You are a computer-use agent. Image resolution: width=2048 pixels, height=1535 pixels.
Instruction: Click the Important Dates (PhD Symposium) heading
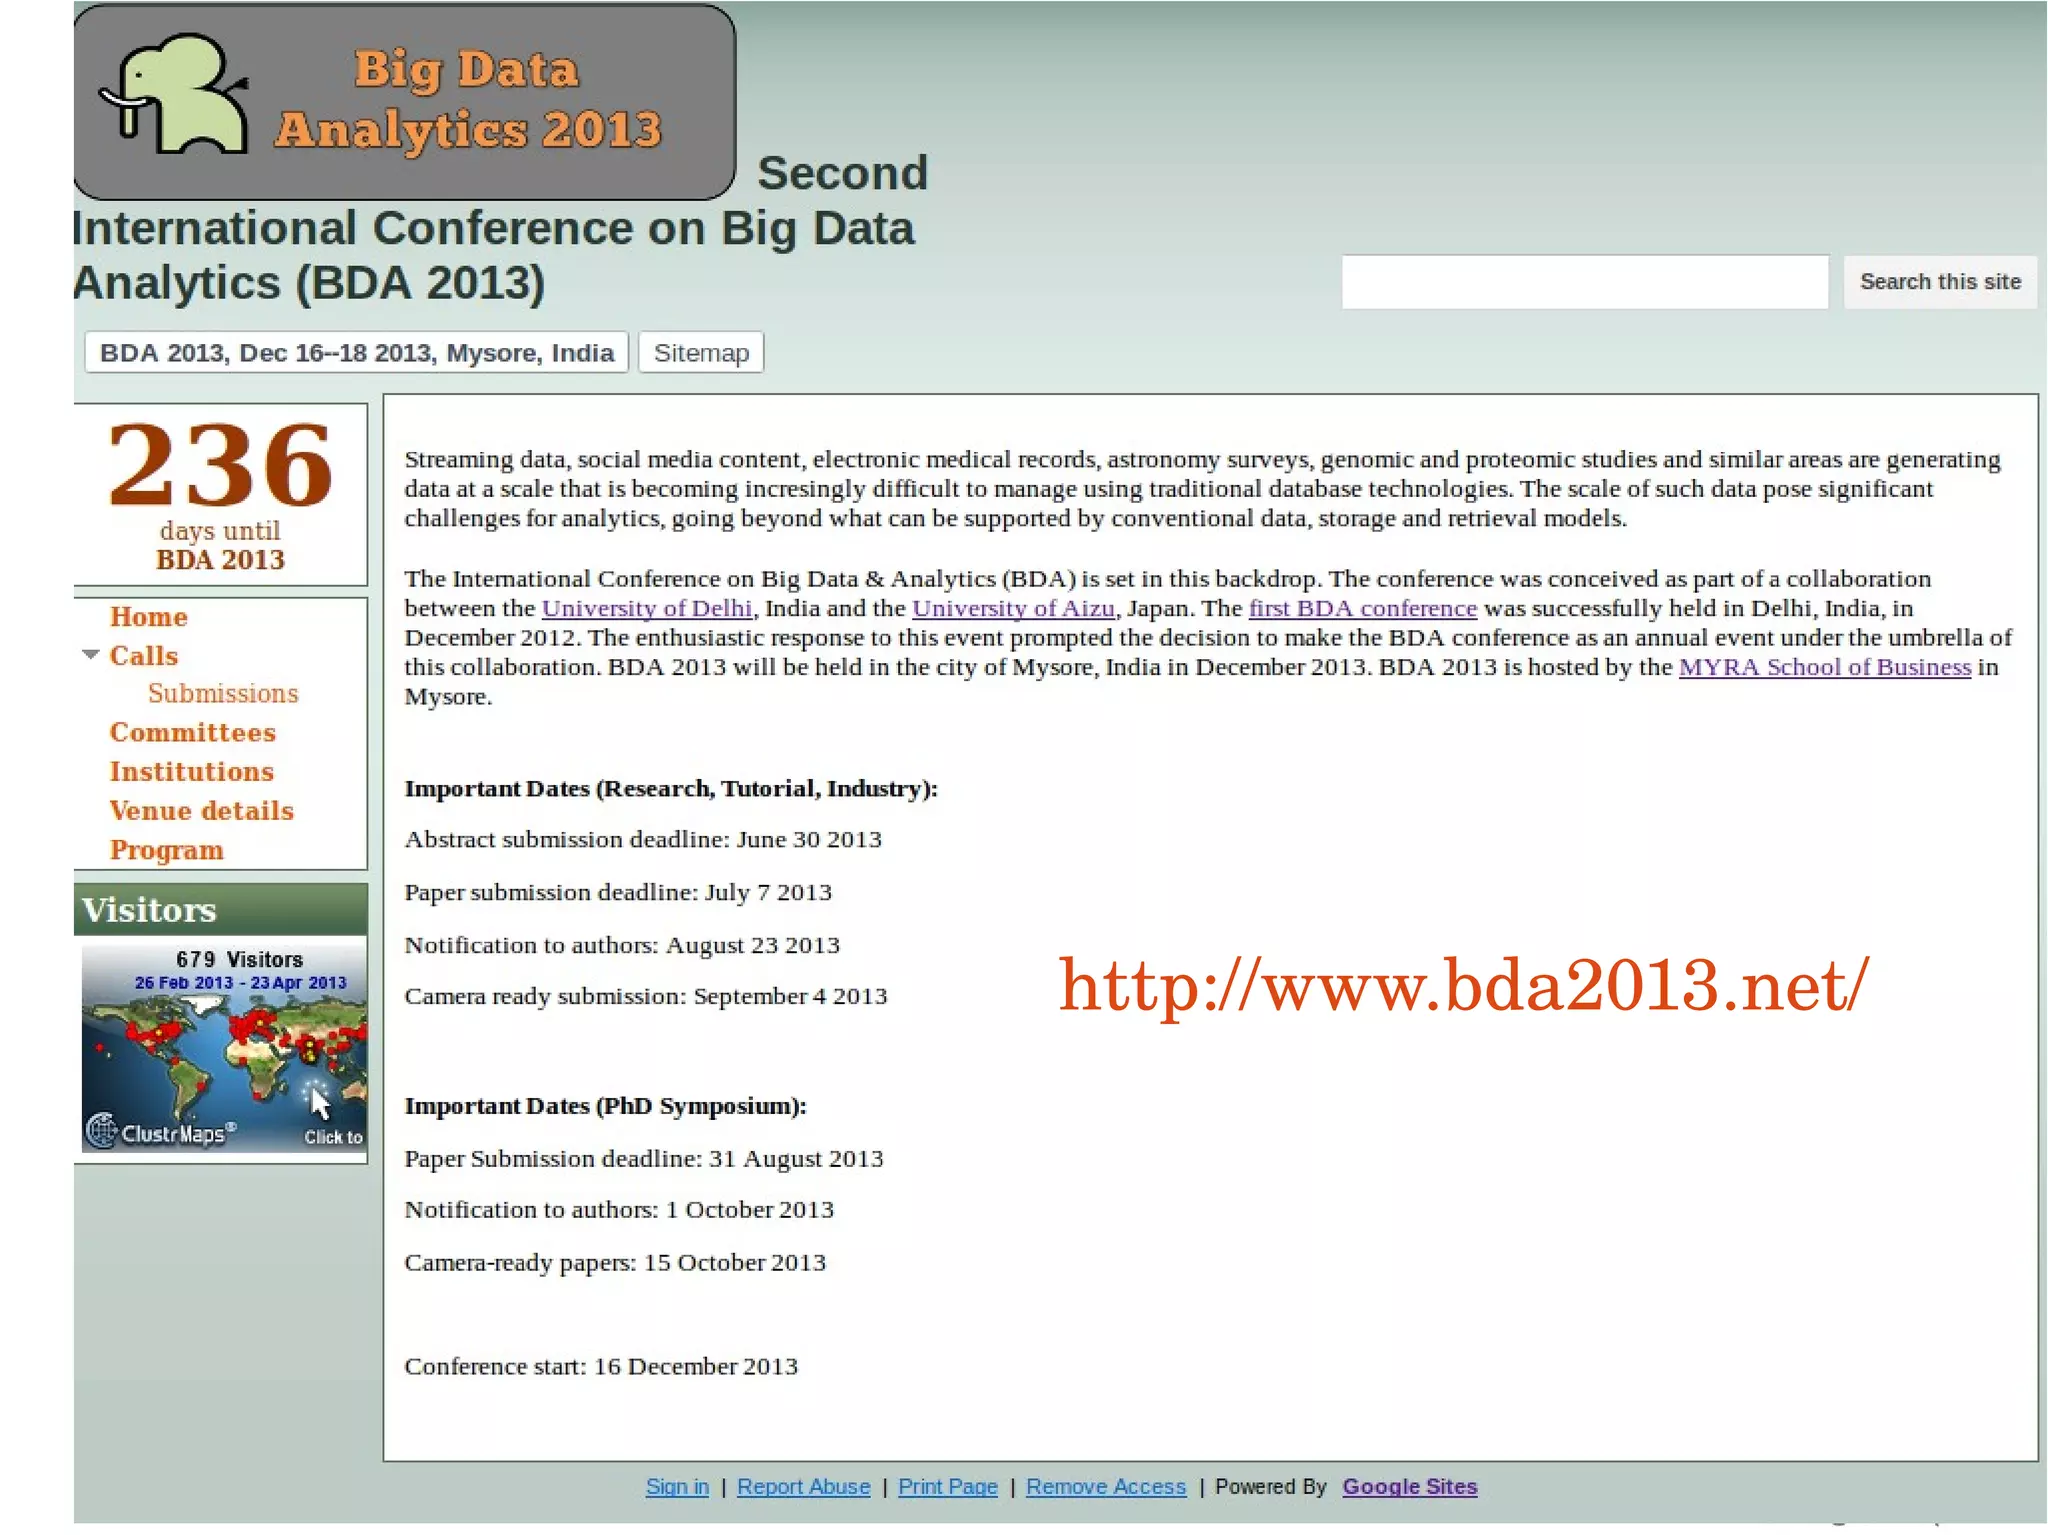tap(605, 1106)
